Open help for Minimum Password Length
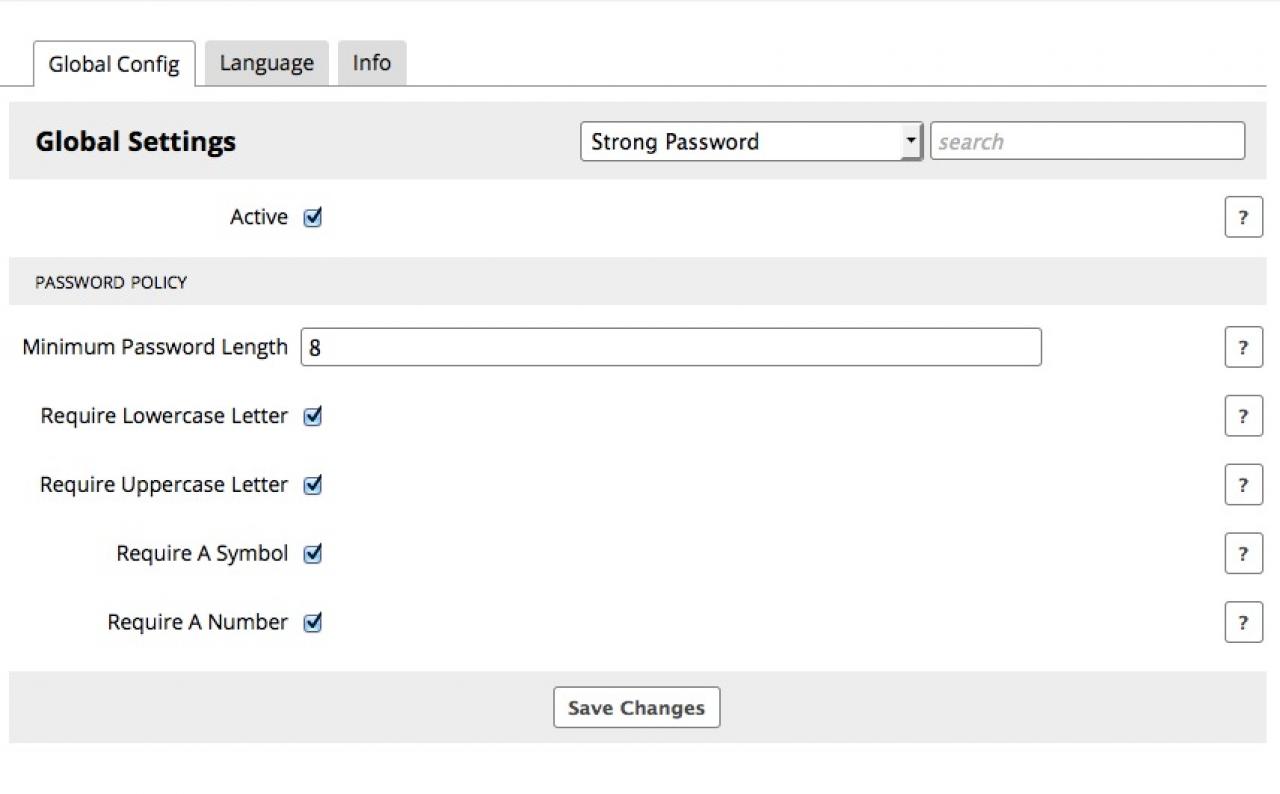Screen dimensions: 1280x794 click(x=1243, y=347)
